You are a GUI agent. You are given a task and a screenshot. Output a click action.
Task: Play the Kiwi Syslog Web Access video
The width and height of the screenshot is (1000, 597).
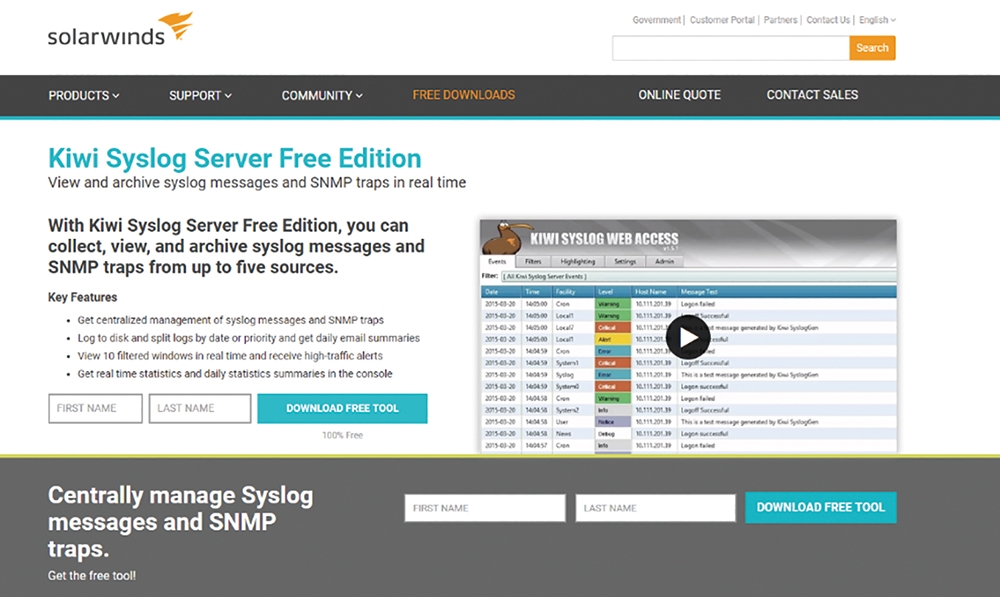tap(688, 337)
